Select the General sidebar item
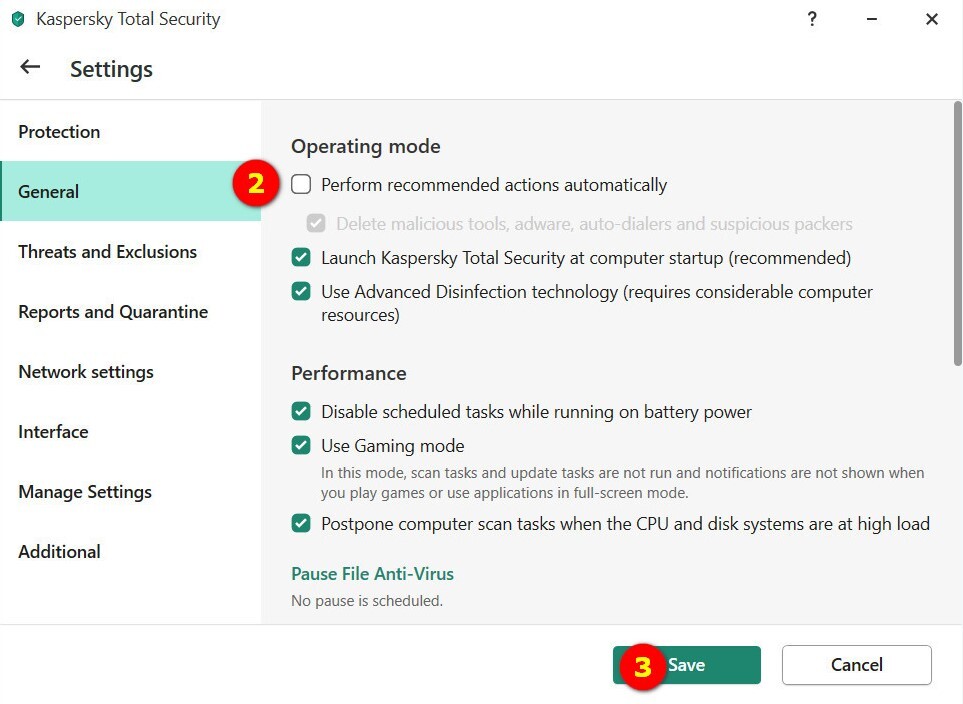Screen dimensions: 963x704 point(48,192)
